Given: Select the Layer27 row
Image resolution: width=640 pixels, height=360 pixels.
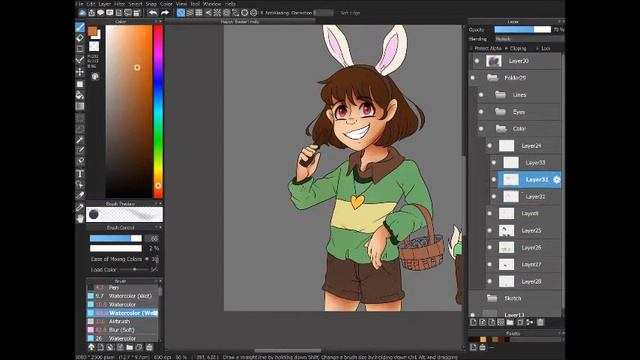Looking at the screenshot, I should click(x=524, y=264).
